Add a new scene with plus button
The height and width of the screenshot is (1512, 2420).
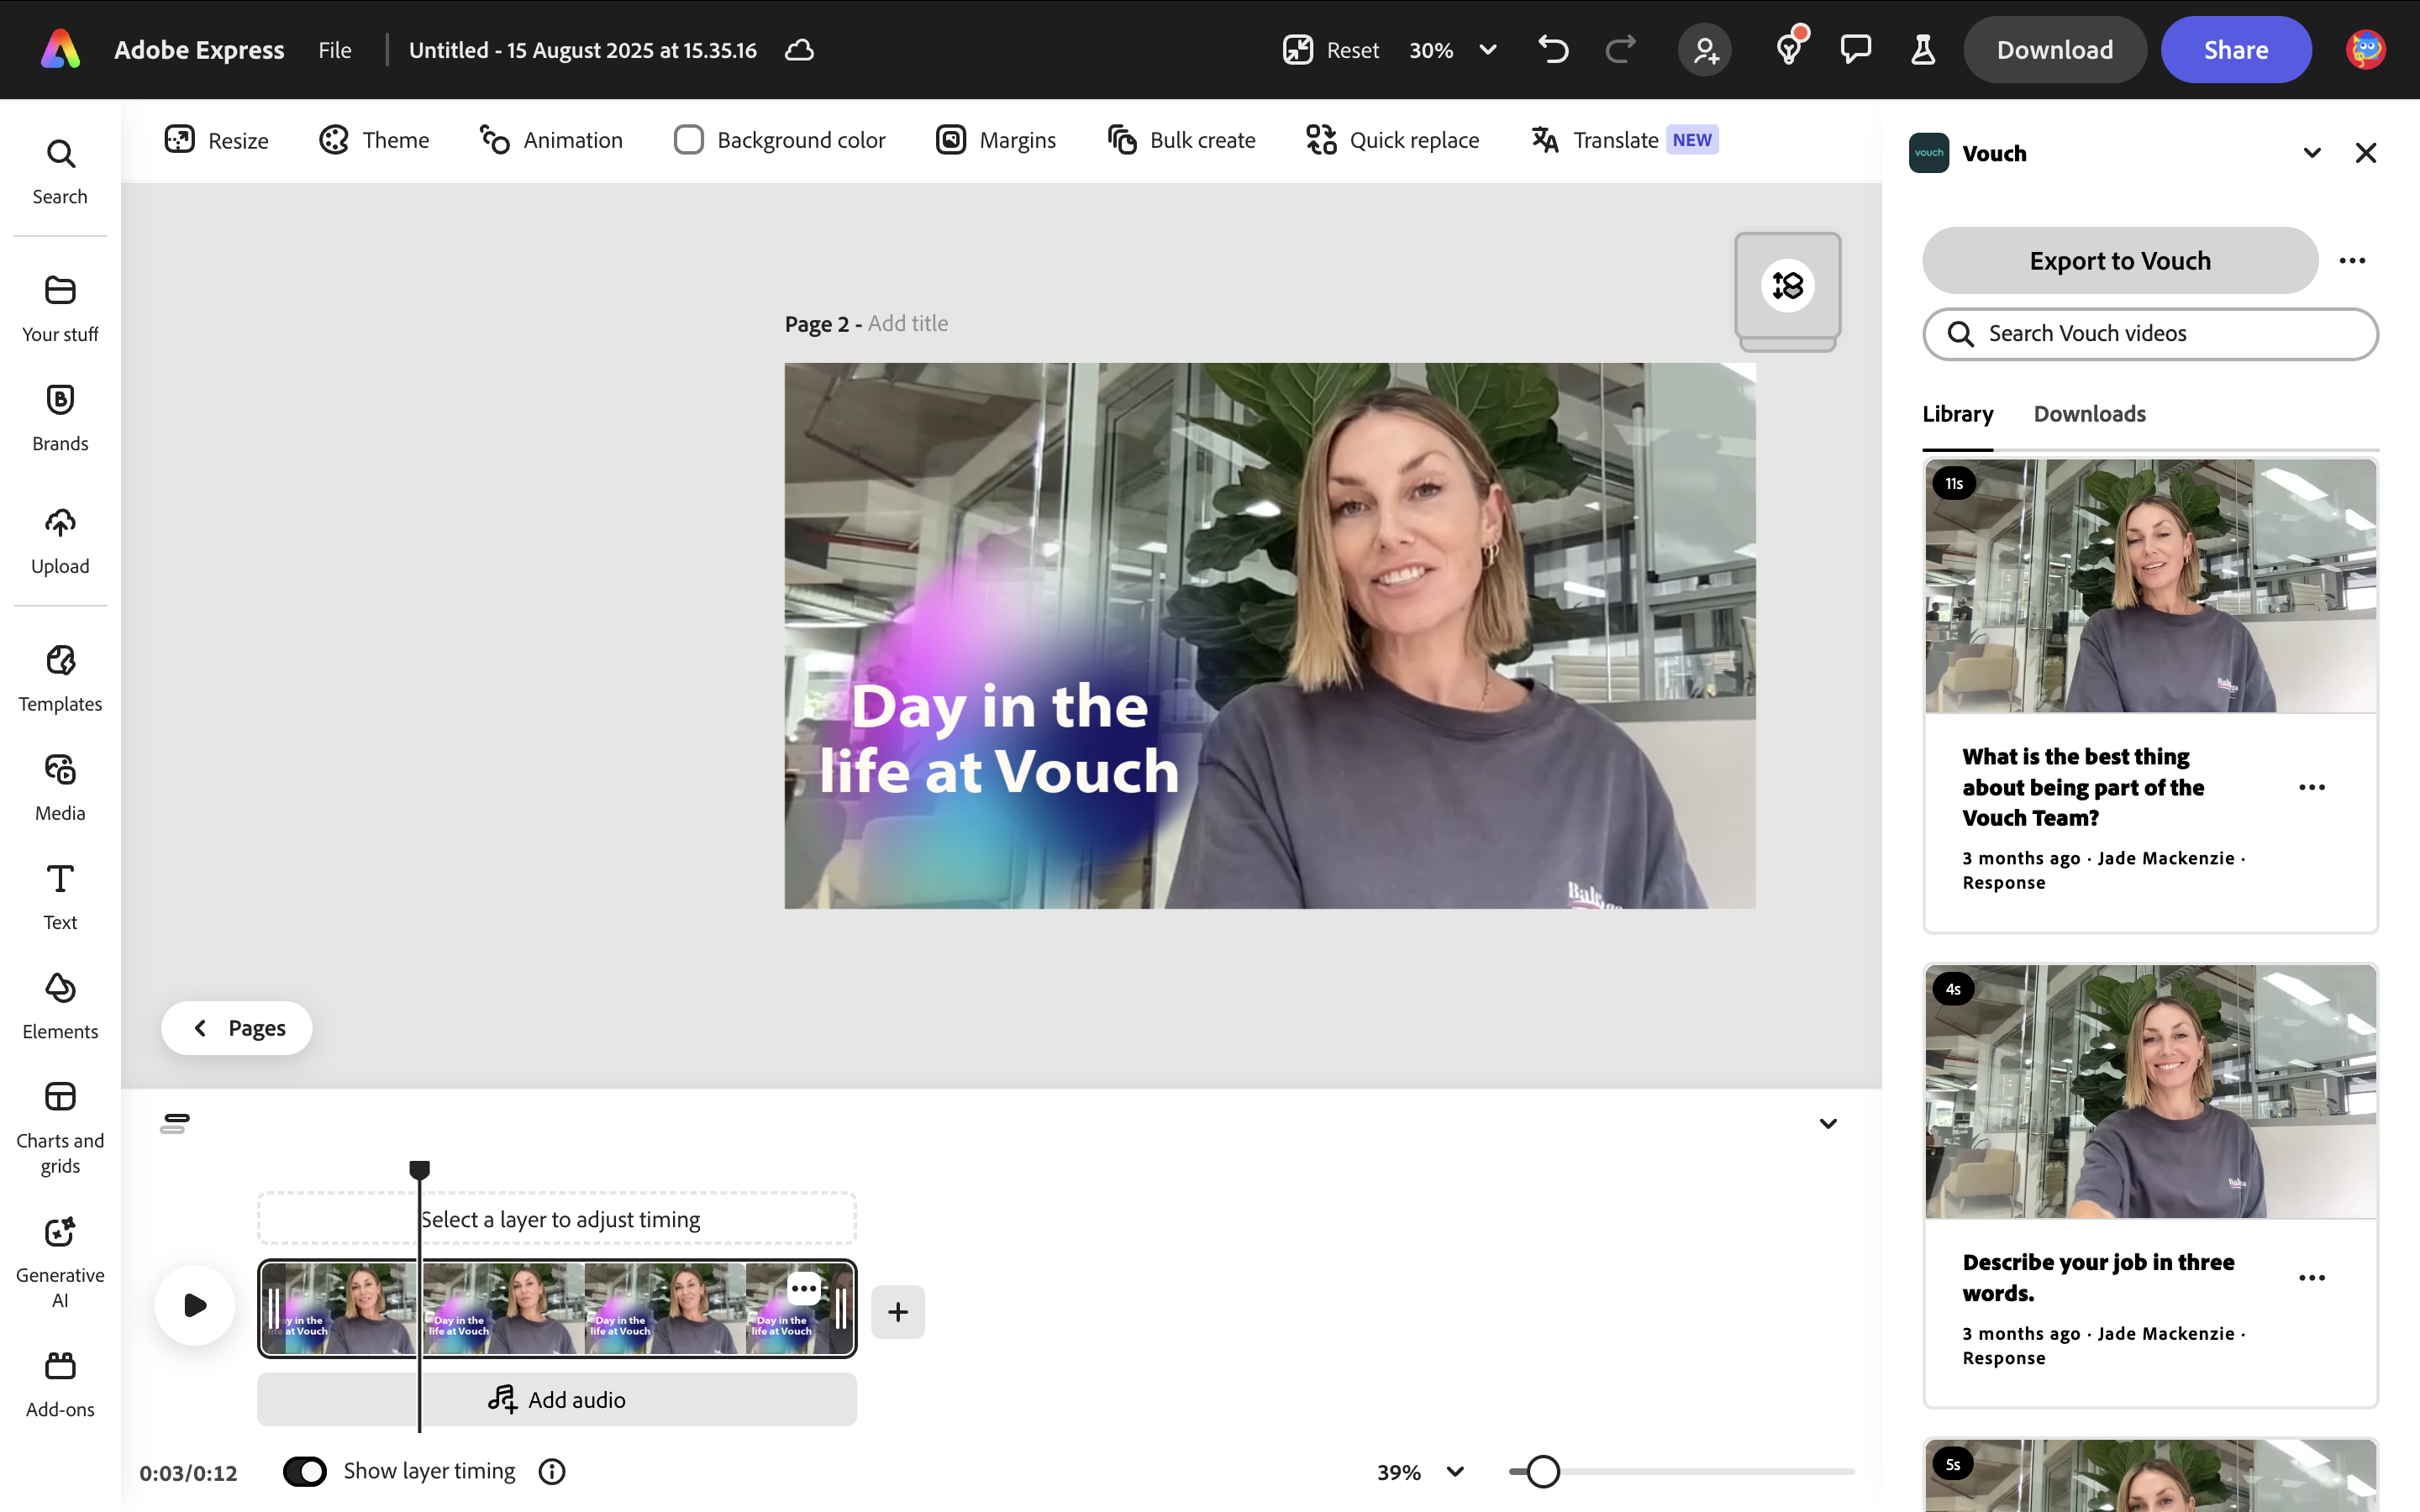click(x=898, y=1311)
